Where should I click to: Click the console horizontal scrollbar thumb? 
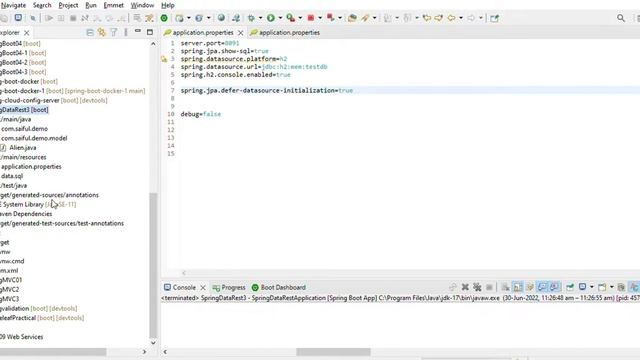point(333,352)
